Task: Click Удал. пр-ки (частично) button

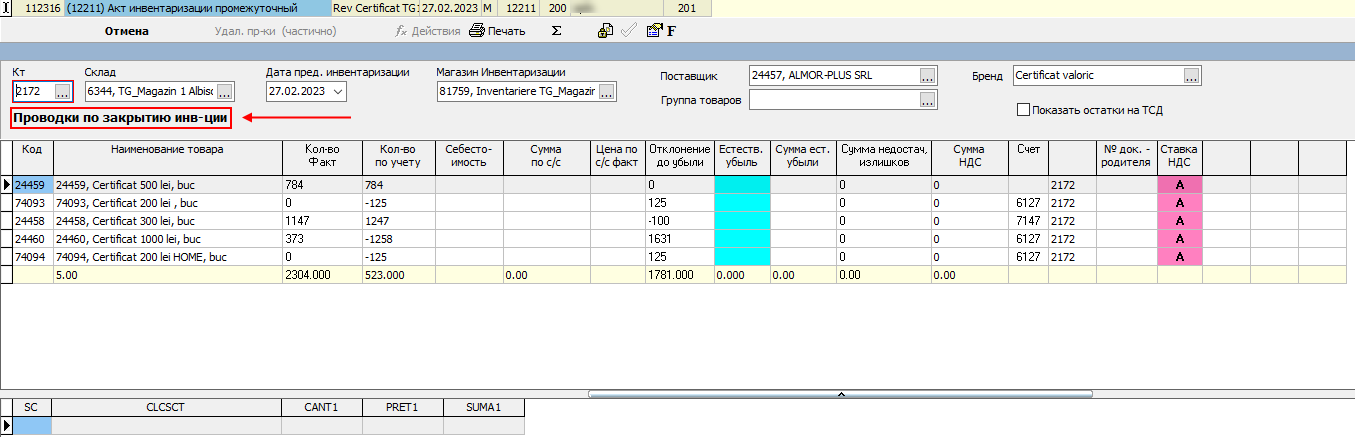Action: pyautogui.click(x=275, y=31)
